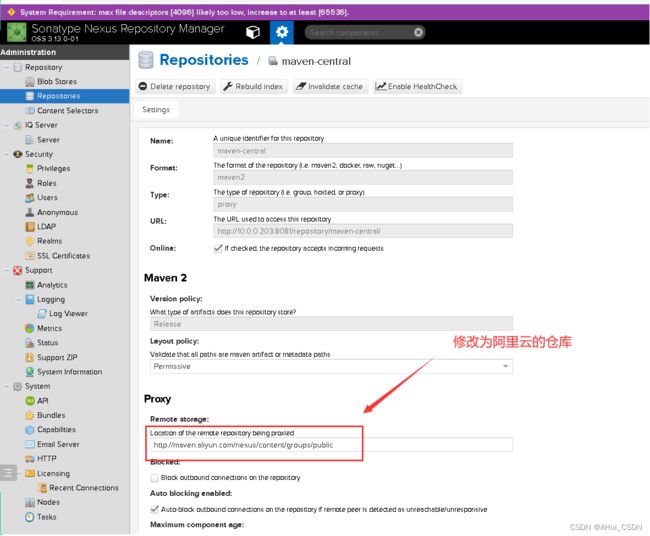
Task: Select the Settings tab
Action: [156, 110]
